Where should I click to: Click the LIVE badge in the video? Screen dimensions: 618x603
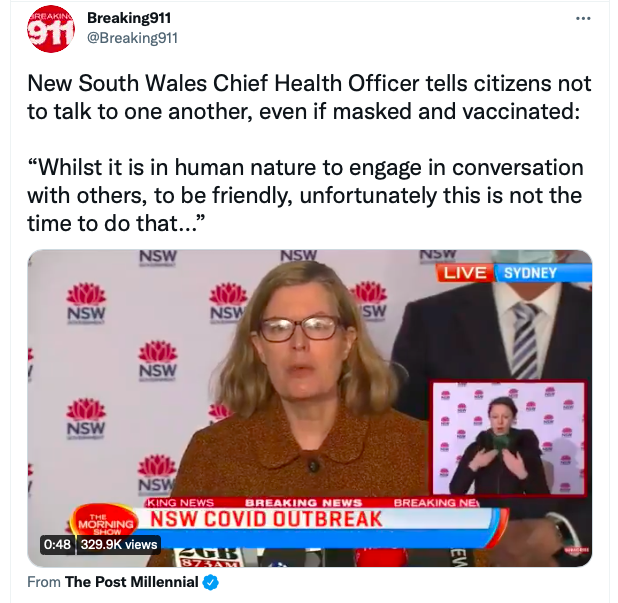pos(465,273)
